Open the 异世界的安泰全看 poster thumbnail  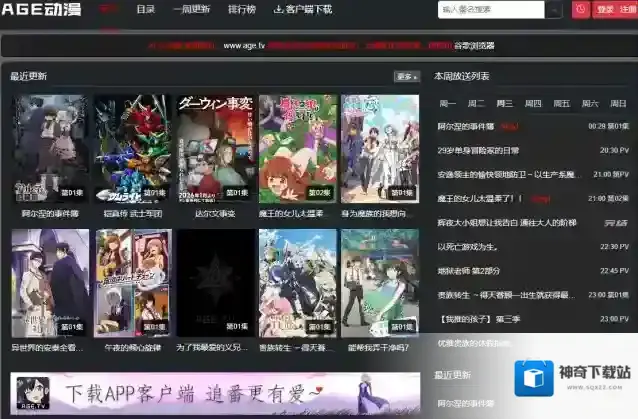pos(50,283)
